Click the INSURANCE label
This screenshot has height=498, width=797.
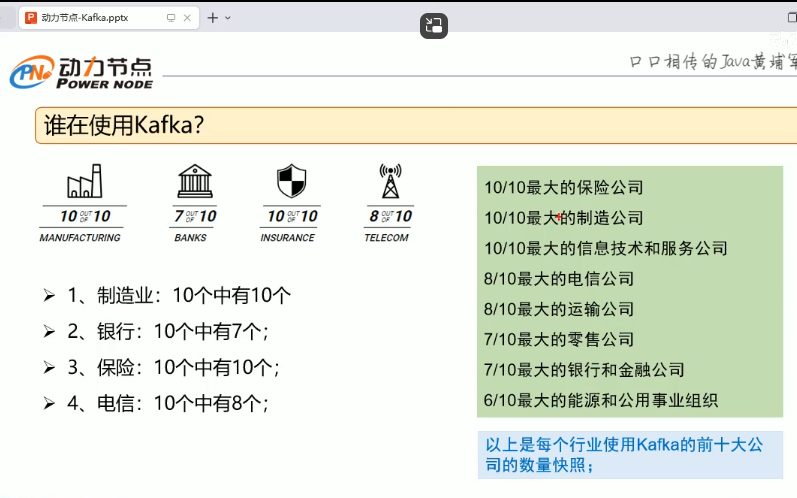pyautogui.click(x=287, y=237)
